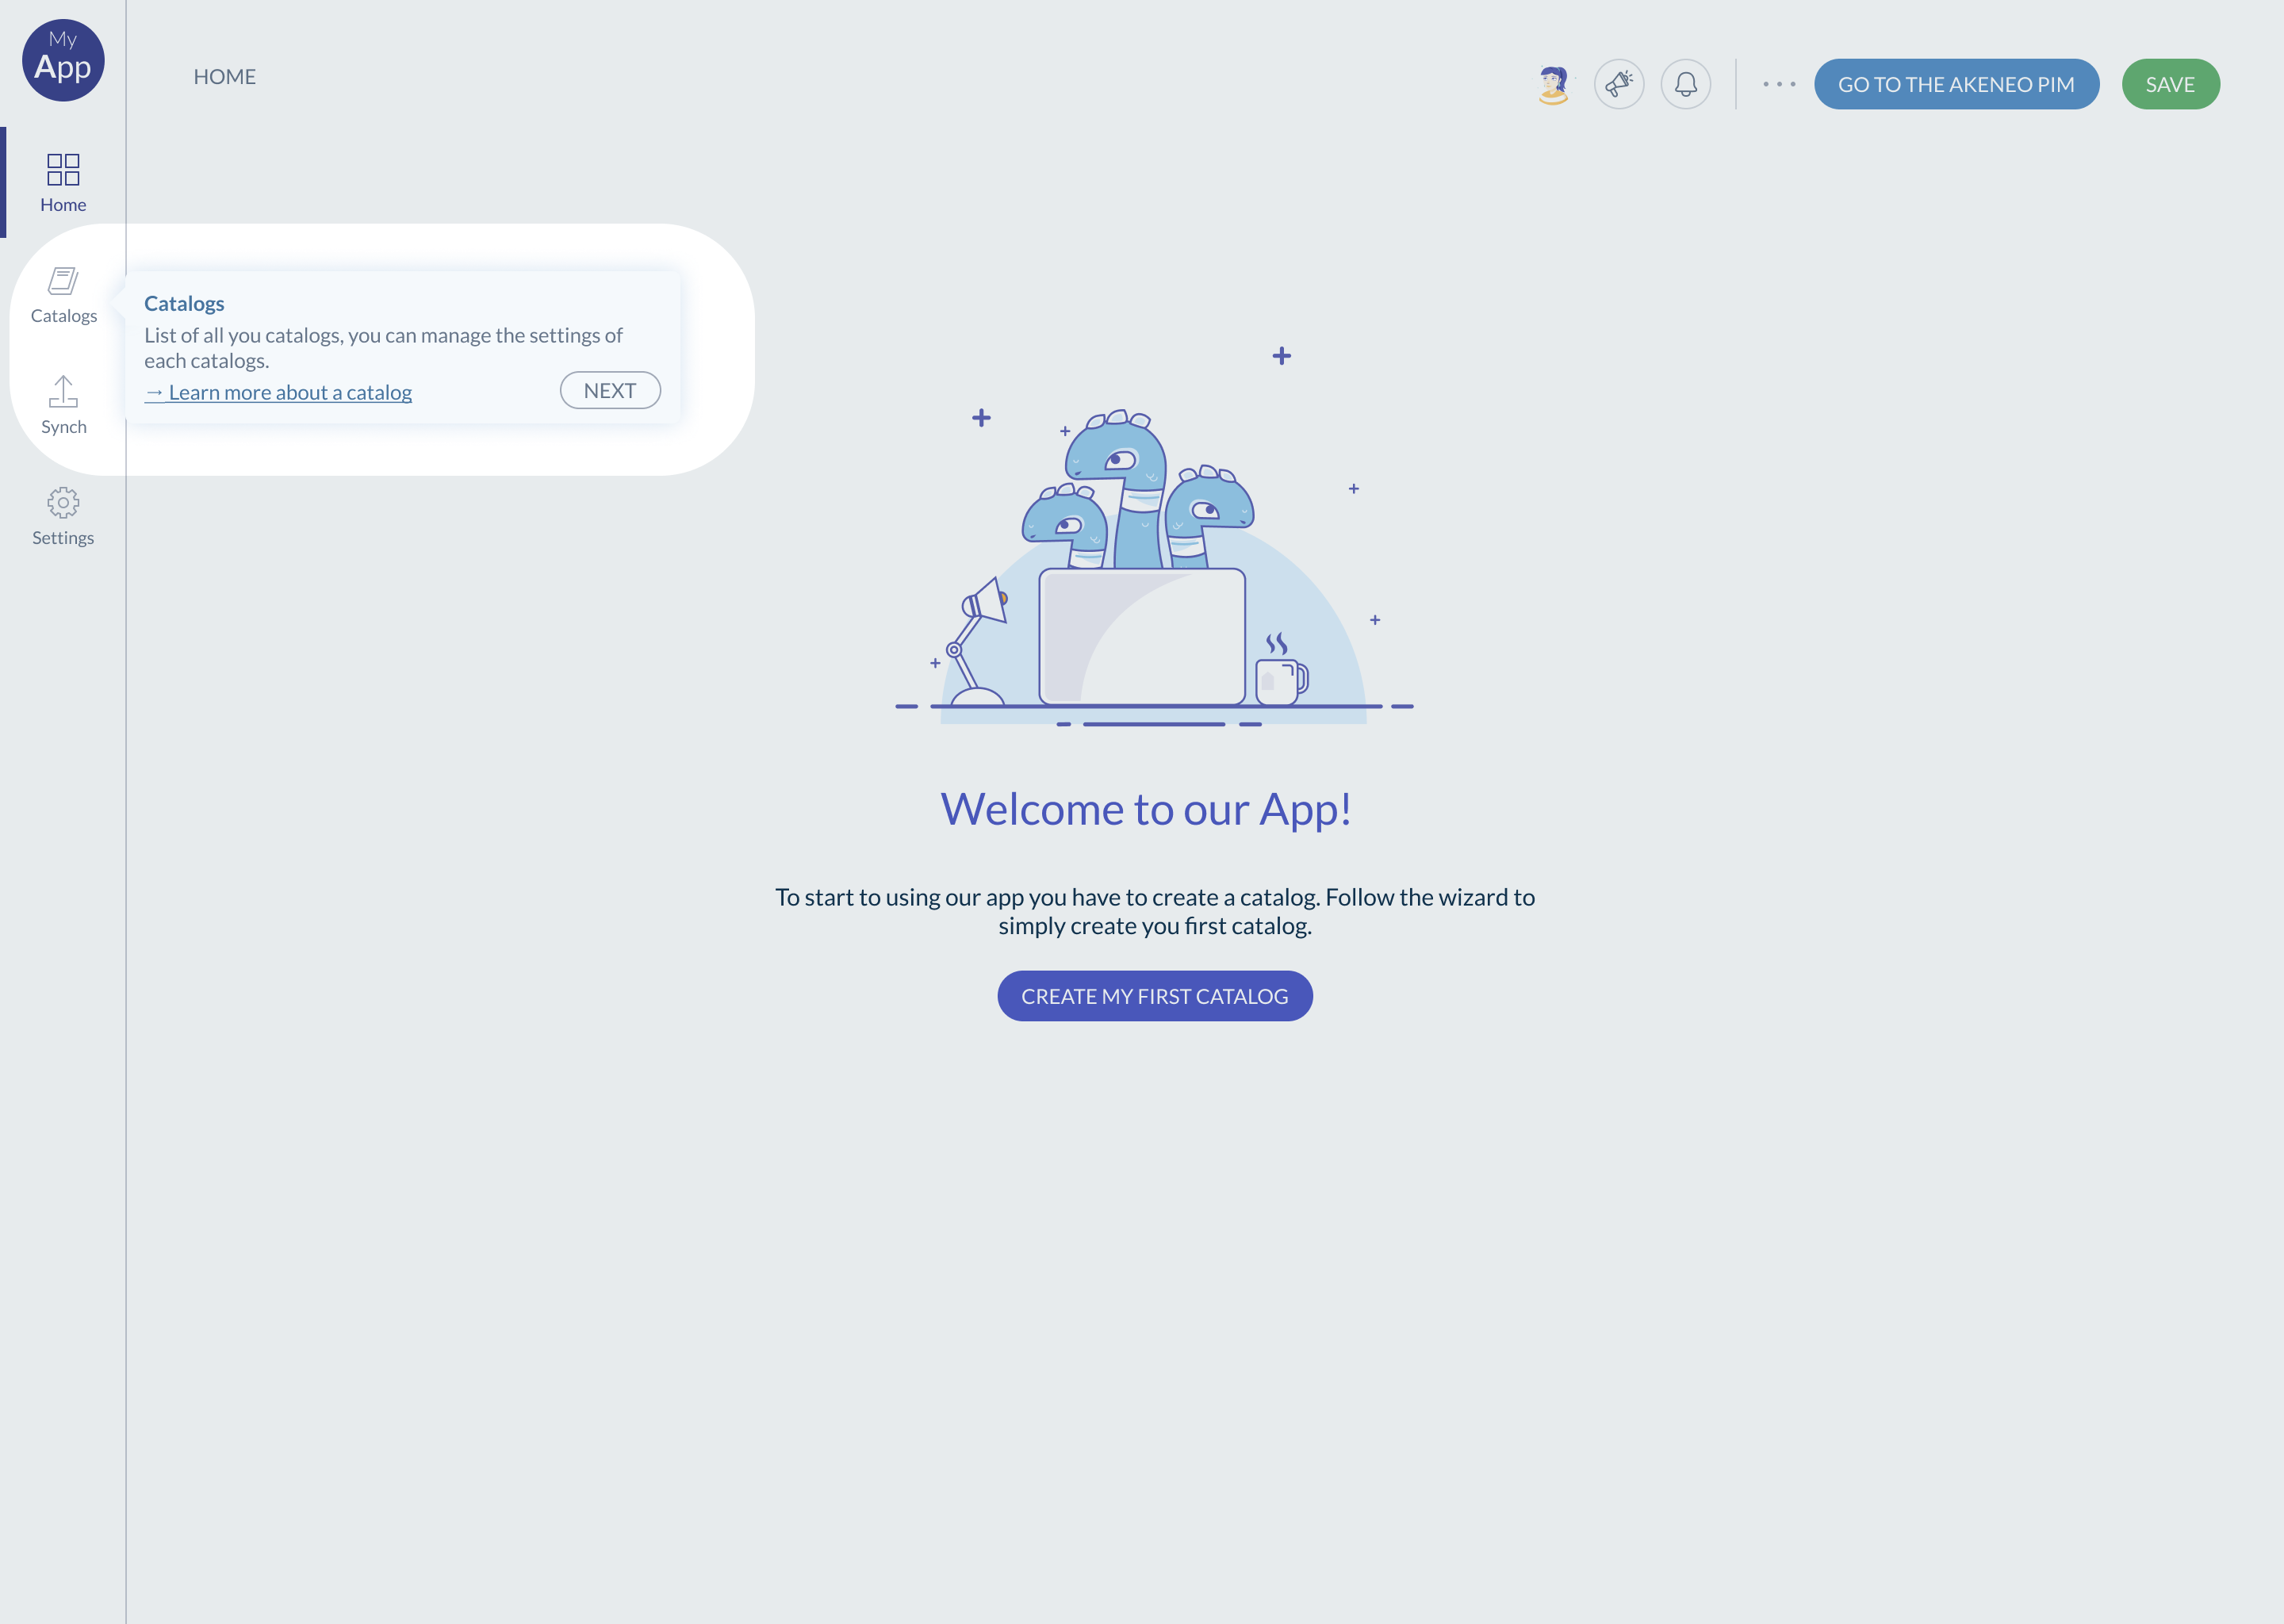2284x1624 pixels.
Task: Click the tooltip close/dismiss area
Action: coord(610,389)
